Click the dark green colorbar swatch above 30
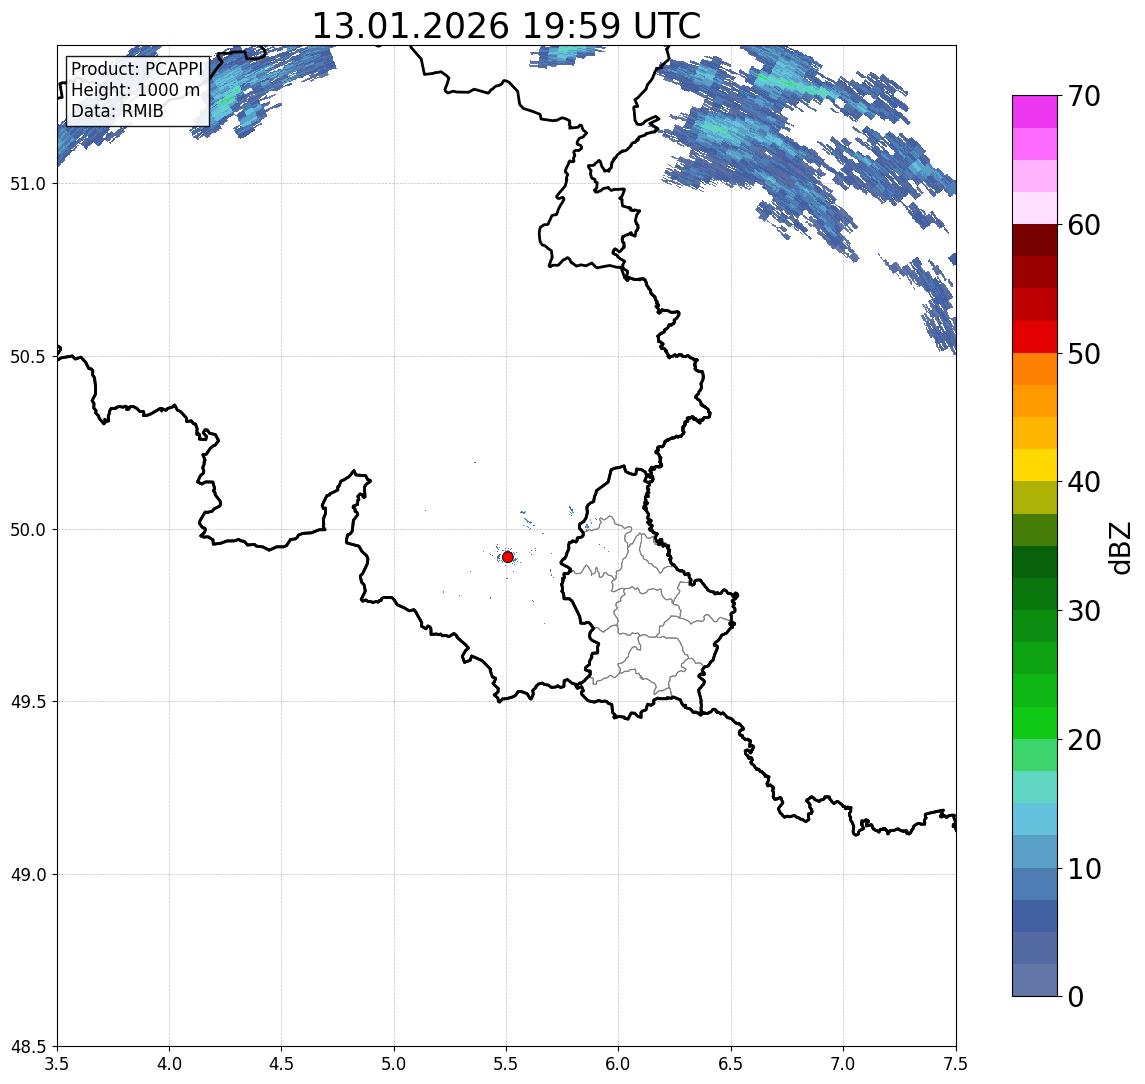Image resolution: width=1145 pixels, height=1084 pixels. coord(1035,594)
